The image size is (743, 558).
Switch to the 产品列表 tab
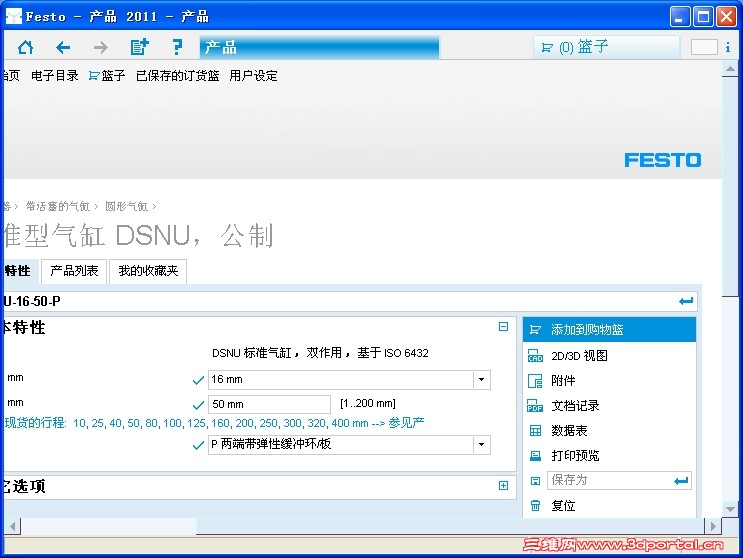coord(74,271)
